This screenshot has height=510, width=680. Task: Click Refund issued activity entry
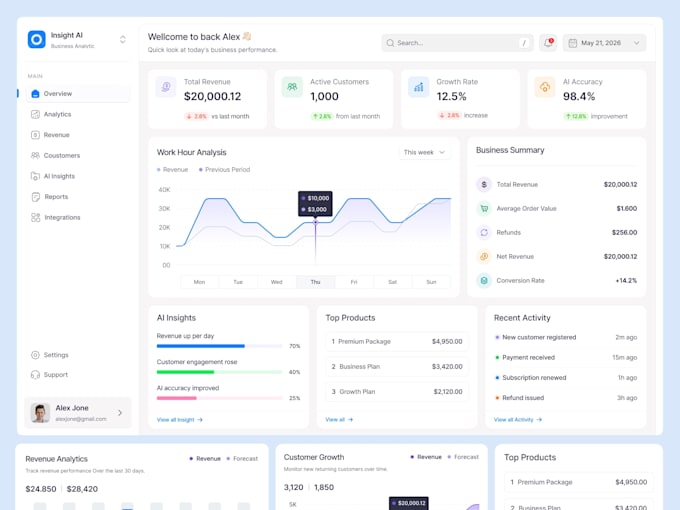coord(566,398)
